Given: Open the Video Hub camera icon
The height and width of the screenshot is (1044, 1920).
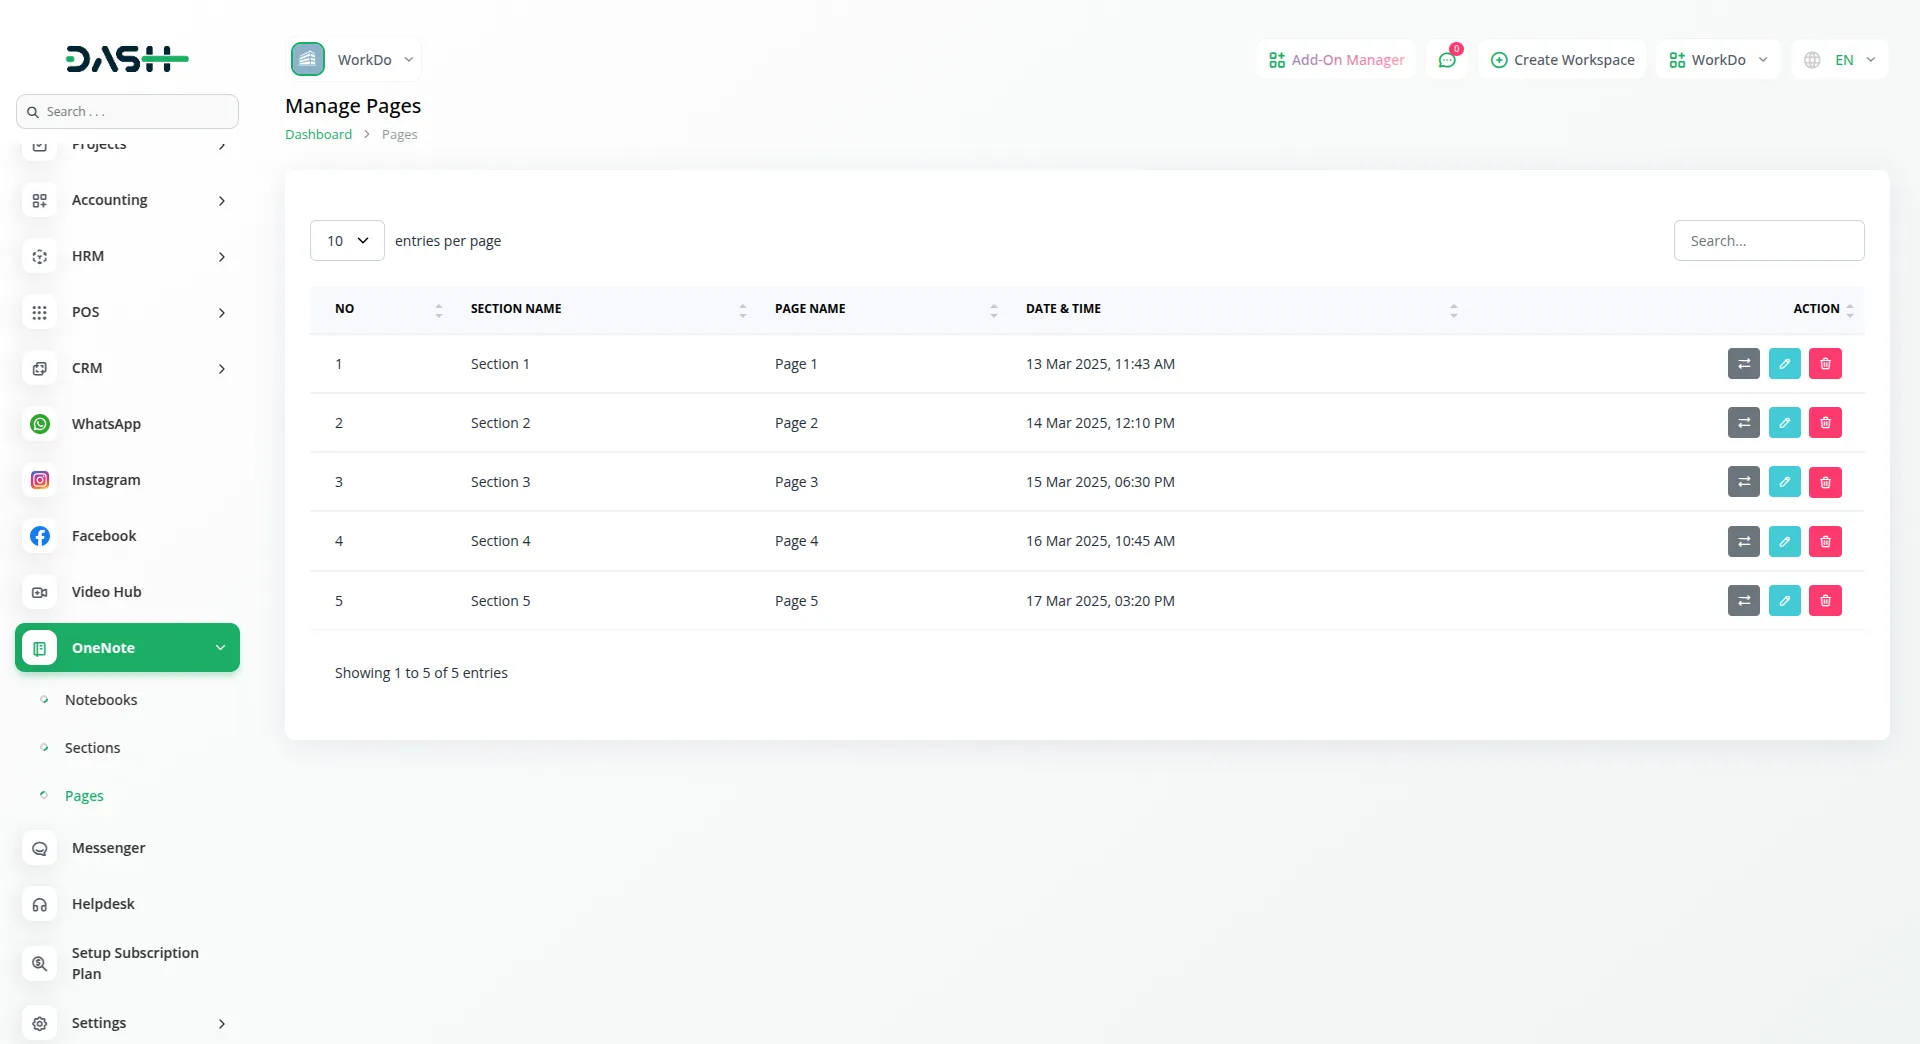Looking at the screenshot, I should (39, 592).
